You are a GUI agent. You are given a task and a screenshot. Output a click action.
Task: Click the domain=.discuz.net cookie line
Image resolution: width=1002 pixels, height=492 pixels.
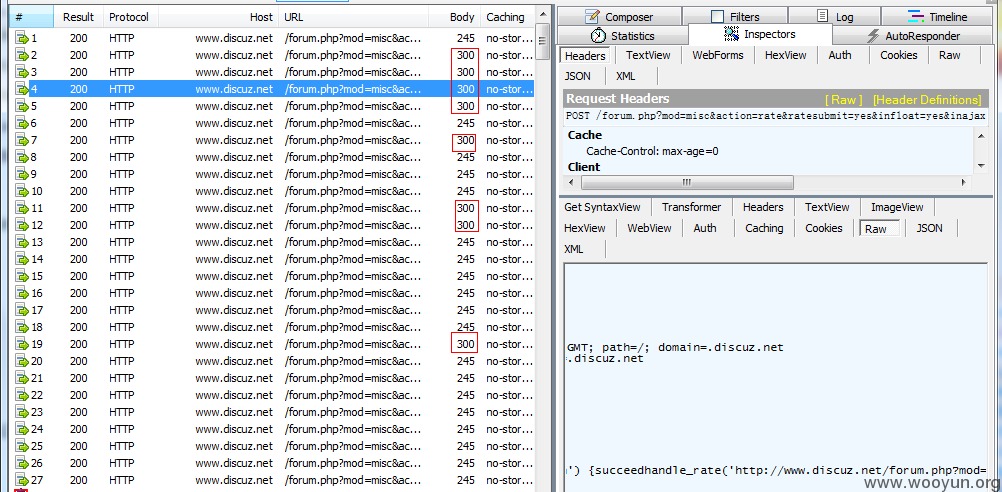675,348
